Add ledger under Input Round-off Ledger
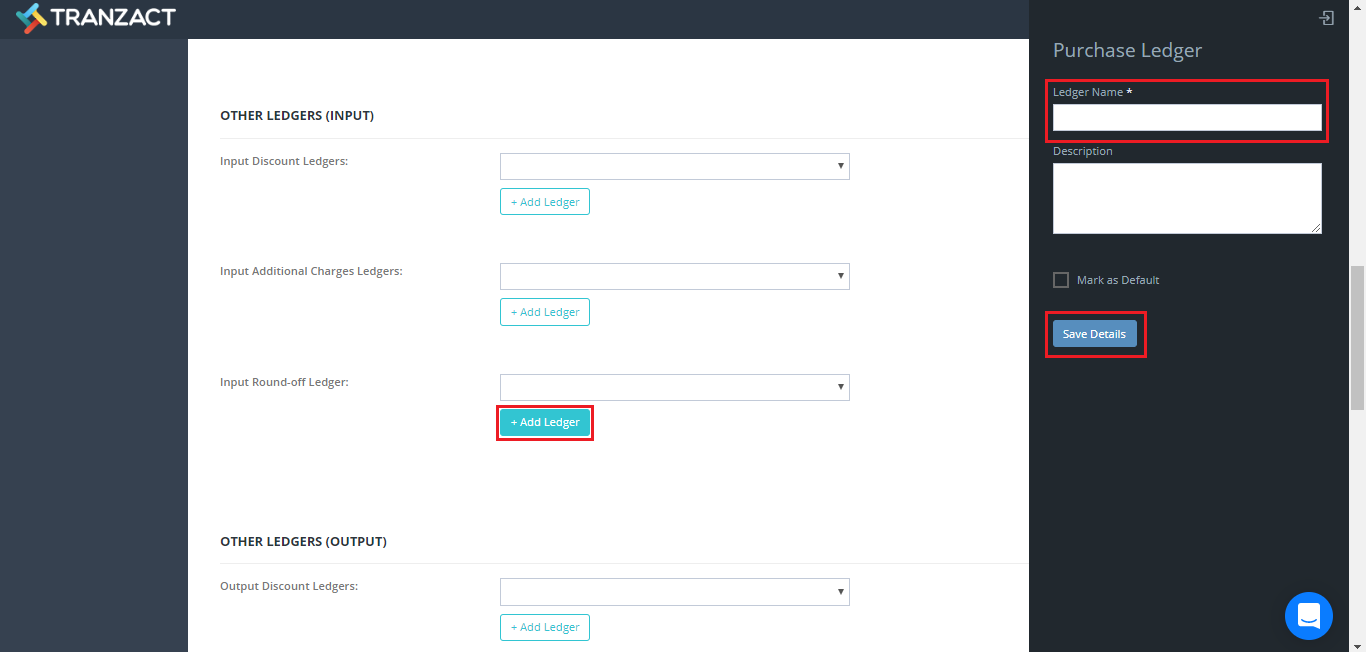The image size is (1366, 652). coord(545,422)
